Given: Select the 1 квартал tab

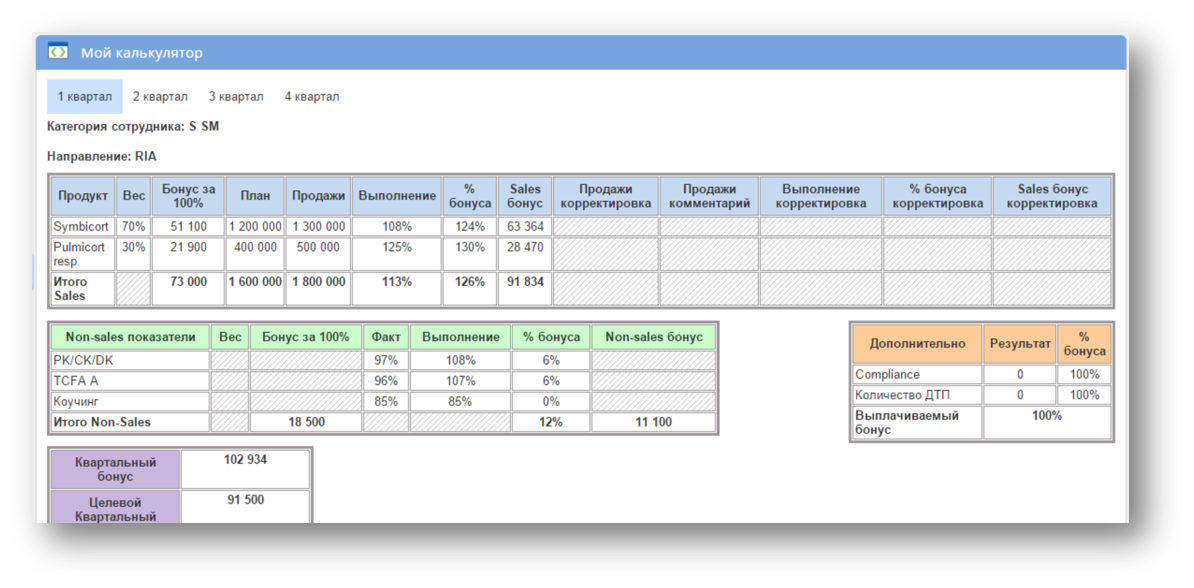Looking at the screenshot, I should [x=85, y=97].
